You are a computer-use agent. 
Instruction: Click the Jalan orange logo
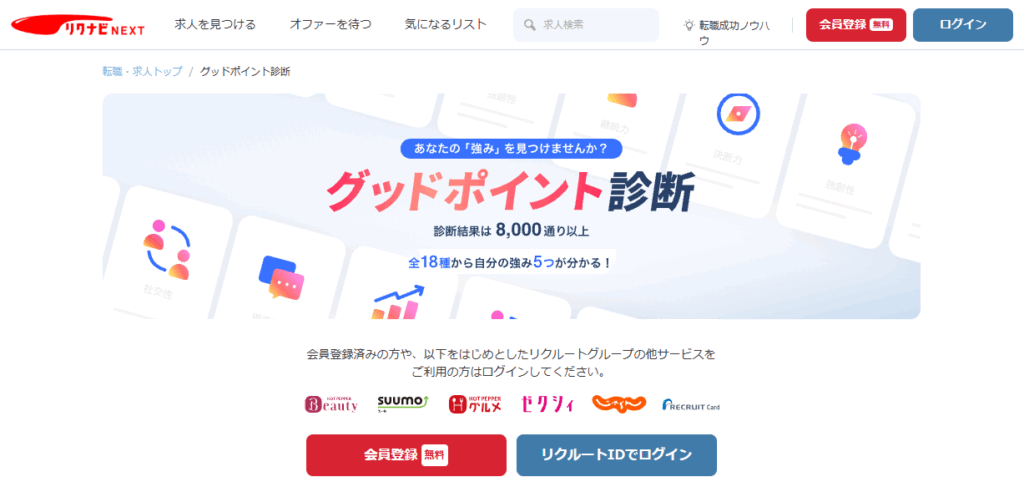(x=619, y=404)
